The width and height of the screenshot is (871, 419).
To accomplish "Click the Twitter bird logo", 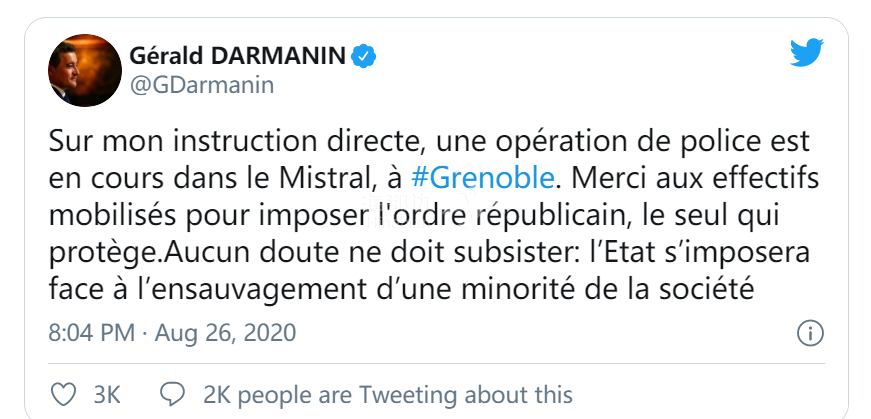I will (806, 54).
